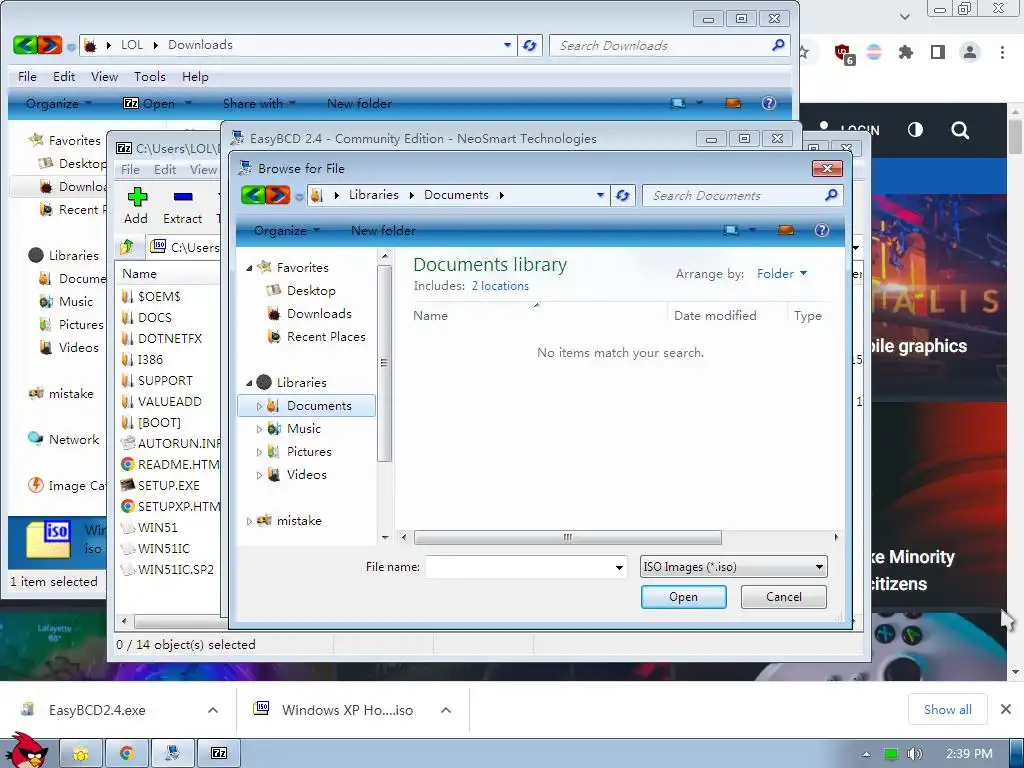
Task: Switch to EasyBCD from the taskbar
Action: click(x=173, y=754)
